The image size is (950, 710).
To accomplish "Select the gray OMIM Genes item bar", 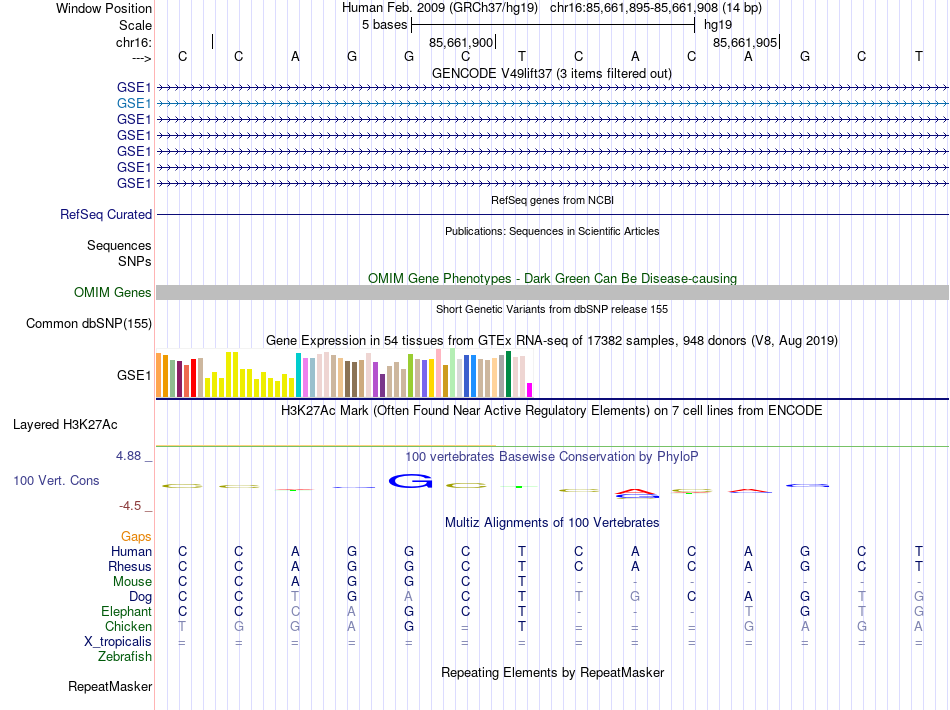I will click(552, 292).
